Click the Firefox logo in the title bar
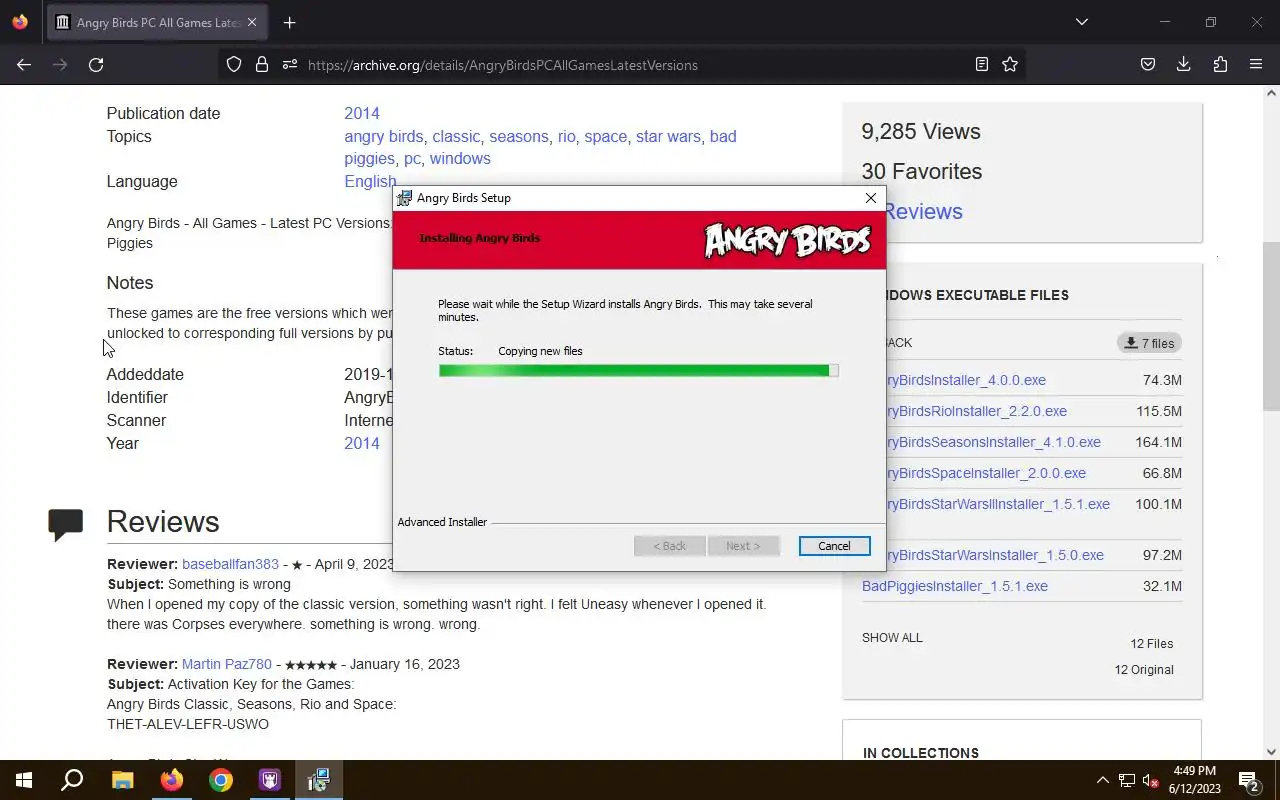 20,22
